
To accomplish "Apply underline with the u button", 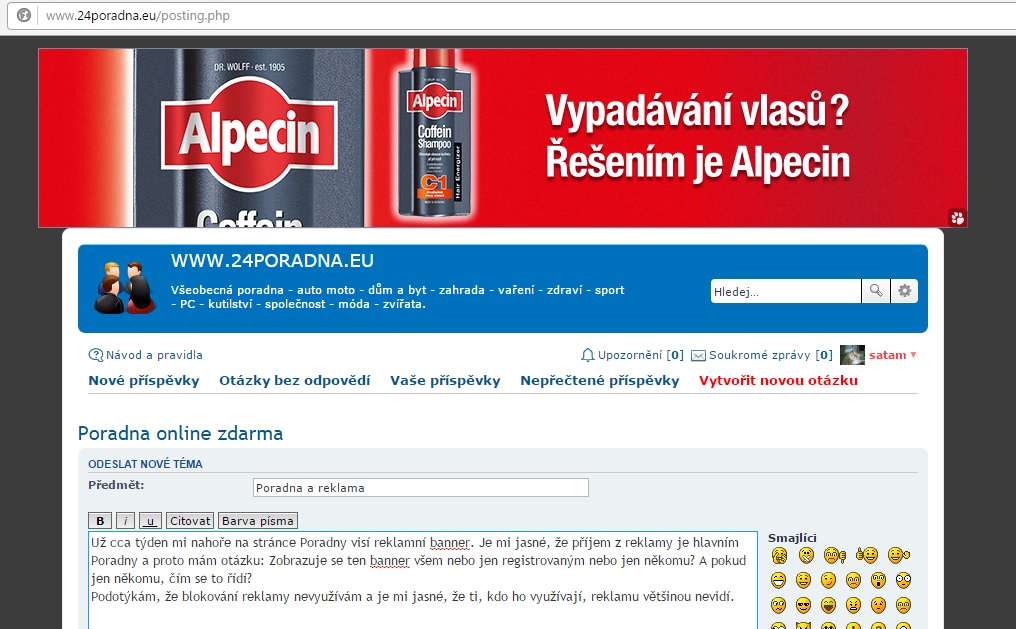I will (150, 521).
